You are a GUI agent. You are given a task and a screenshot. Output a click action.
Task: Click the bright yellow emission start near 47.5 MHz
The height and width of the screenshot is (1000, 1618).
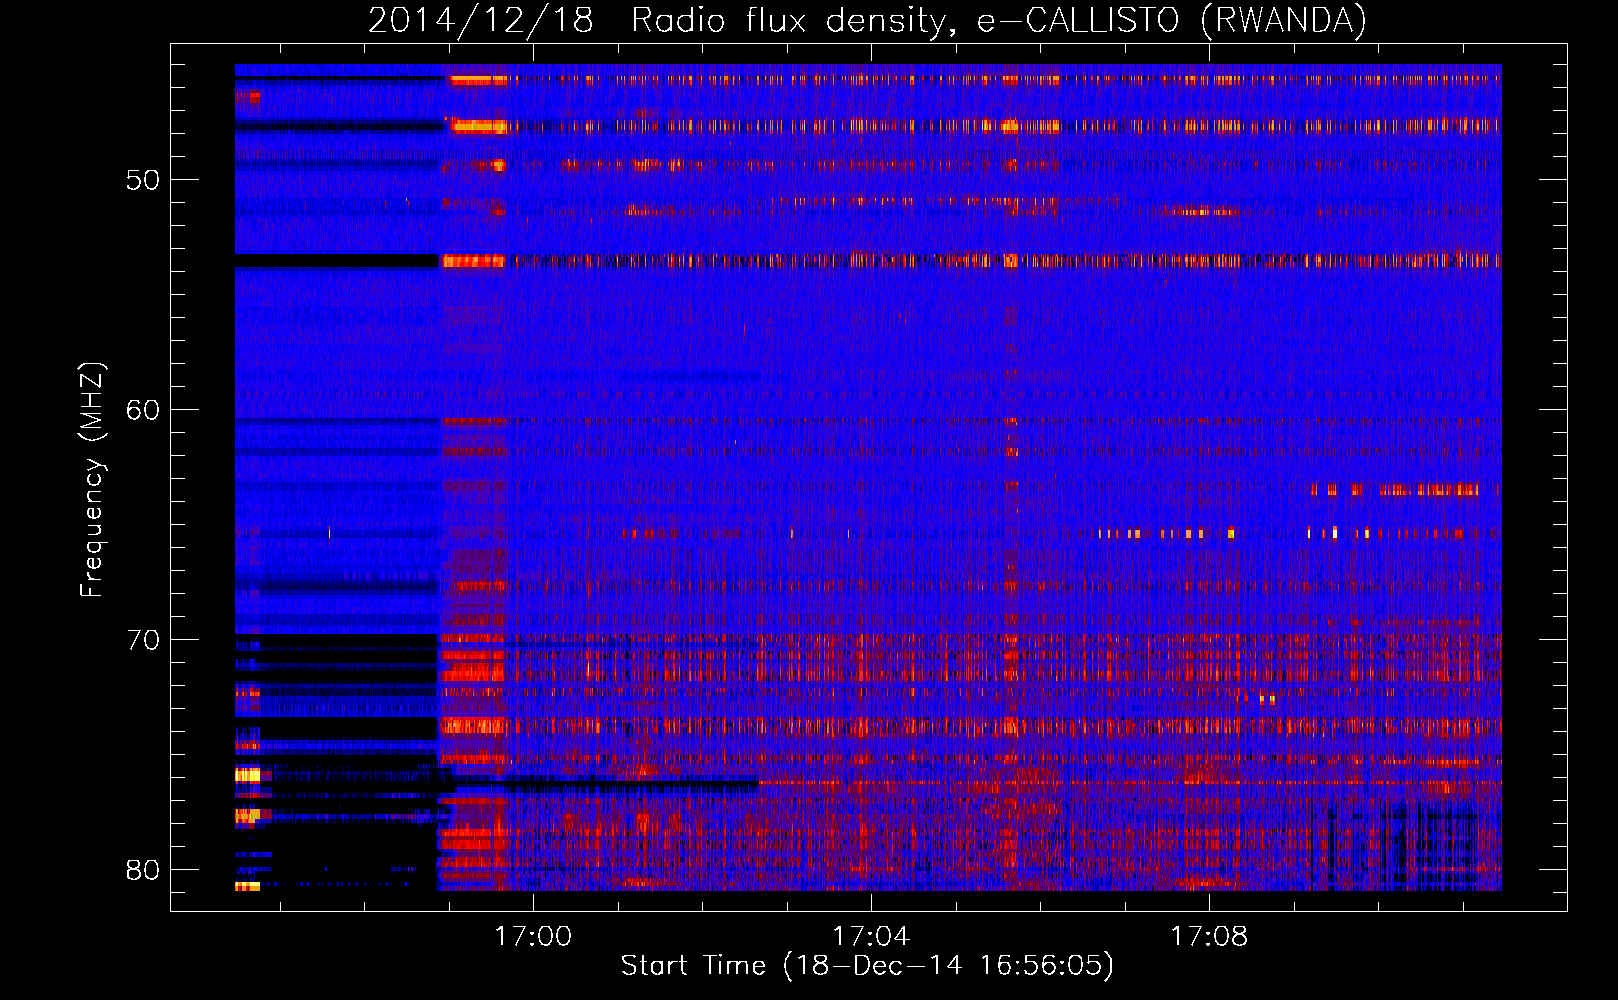click(x=478, y=126)
